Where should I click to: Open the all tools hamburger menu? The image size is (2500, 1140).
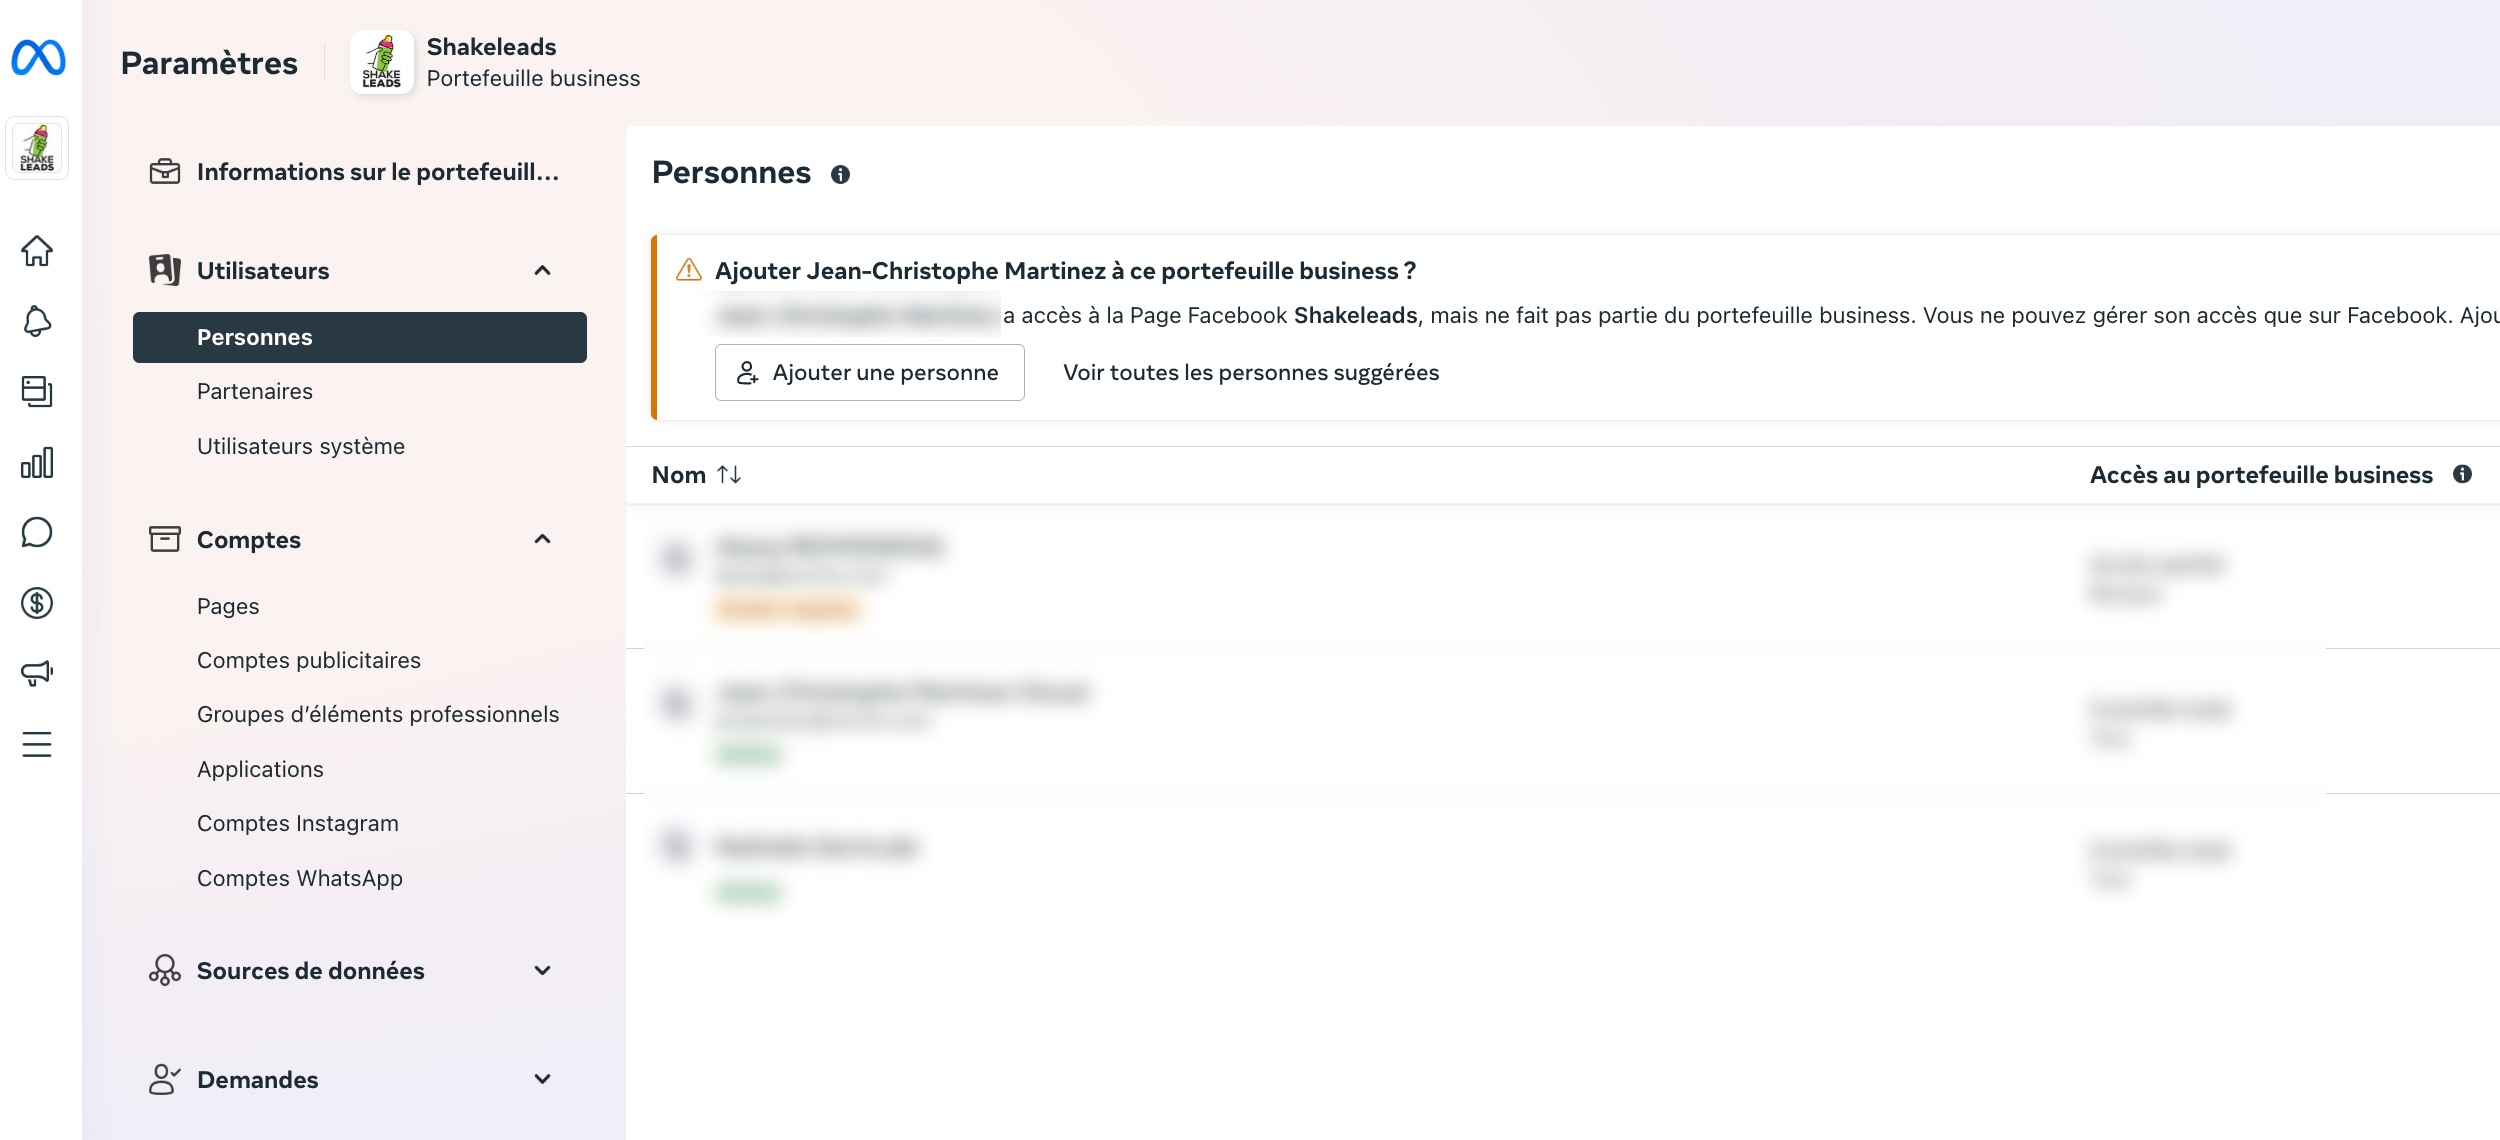pos(37,745)
